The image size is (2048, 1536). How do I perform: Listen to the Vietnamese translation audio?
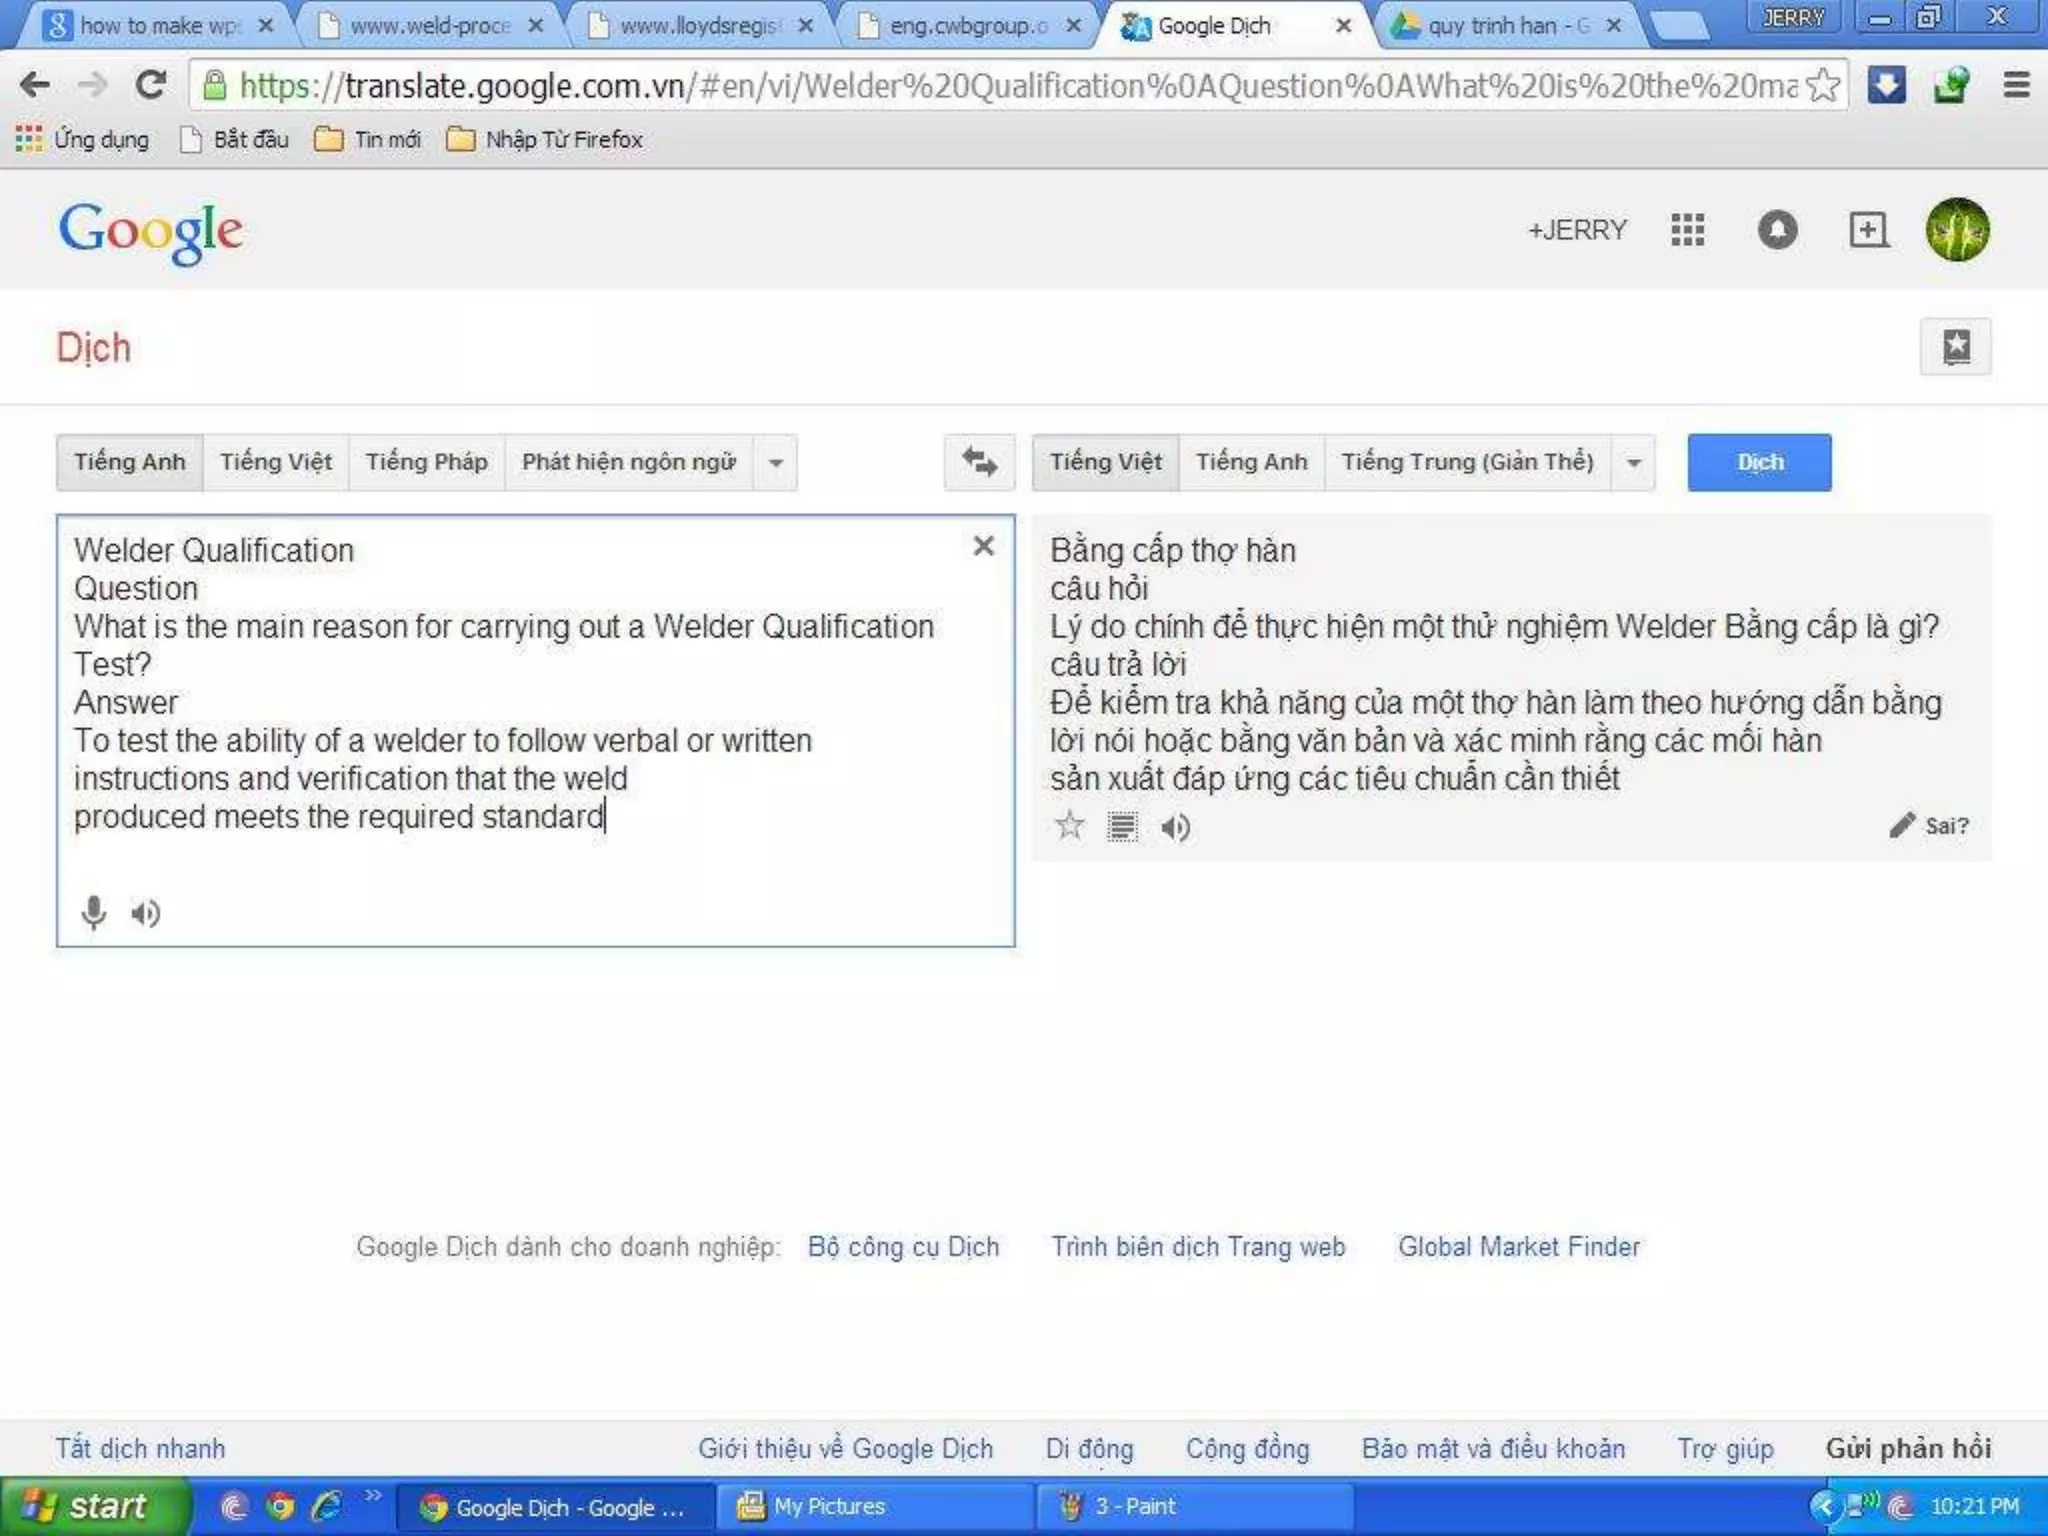click(x=1176, y=827)
